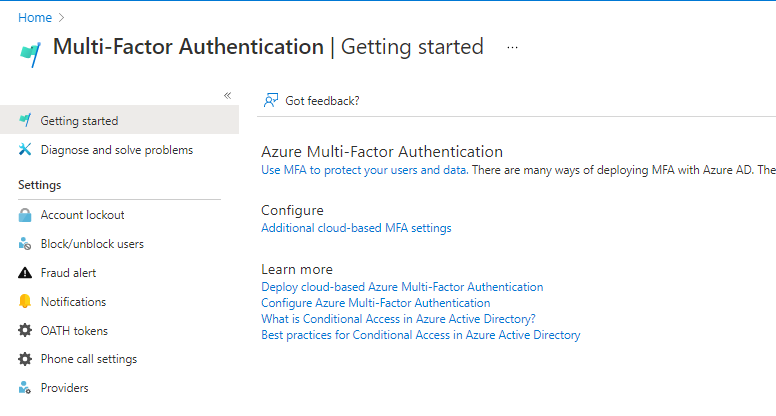
Task: Open Got feedback? in toolbar
Action: pos(311,100)
